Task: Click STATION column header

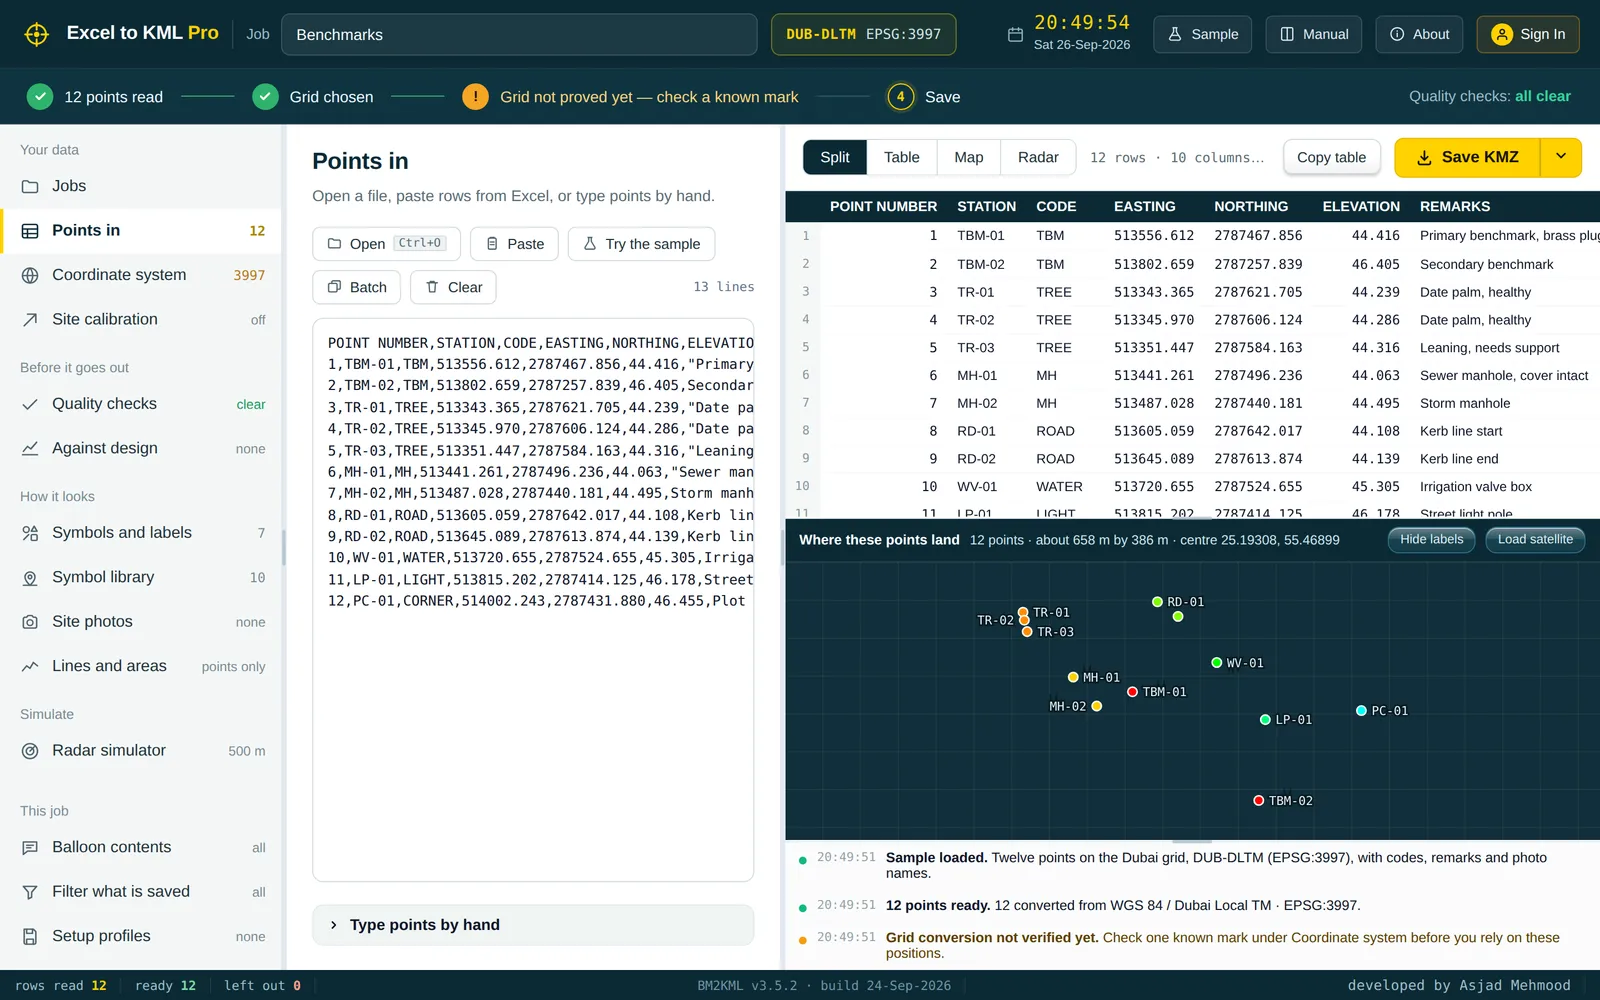Action: coord(986,206)
